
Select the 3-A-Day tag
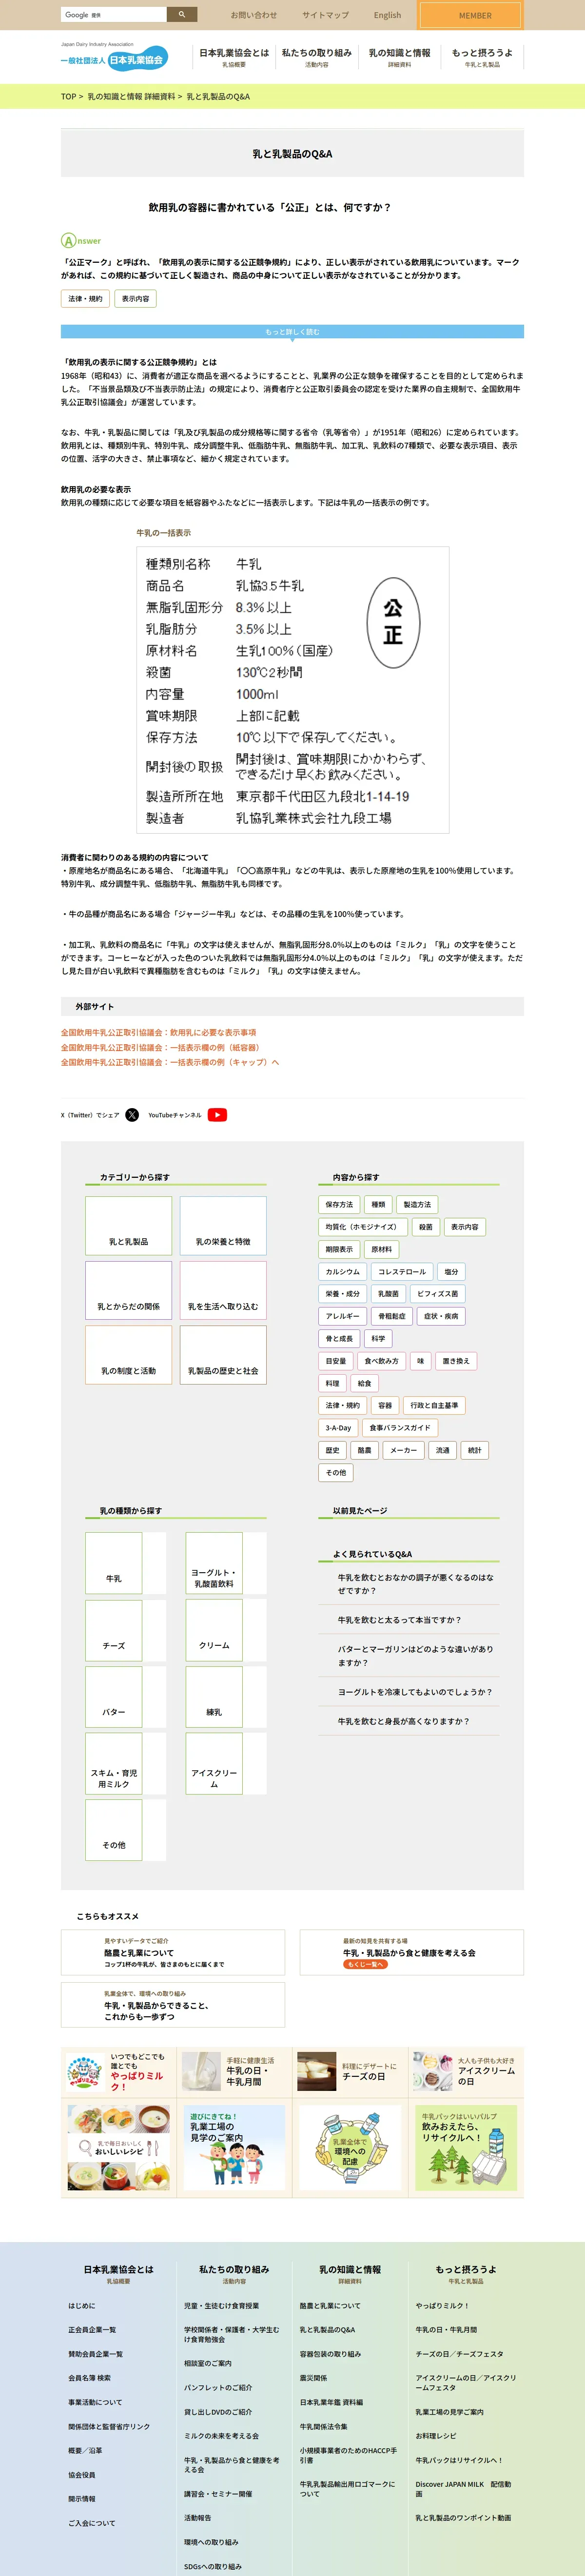tap(338, 1428)
